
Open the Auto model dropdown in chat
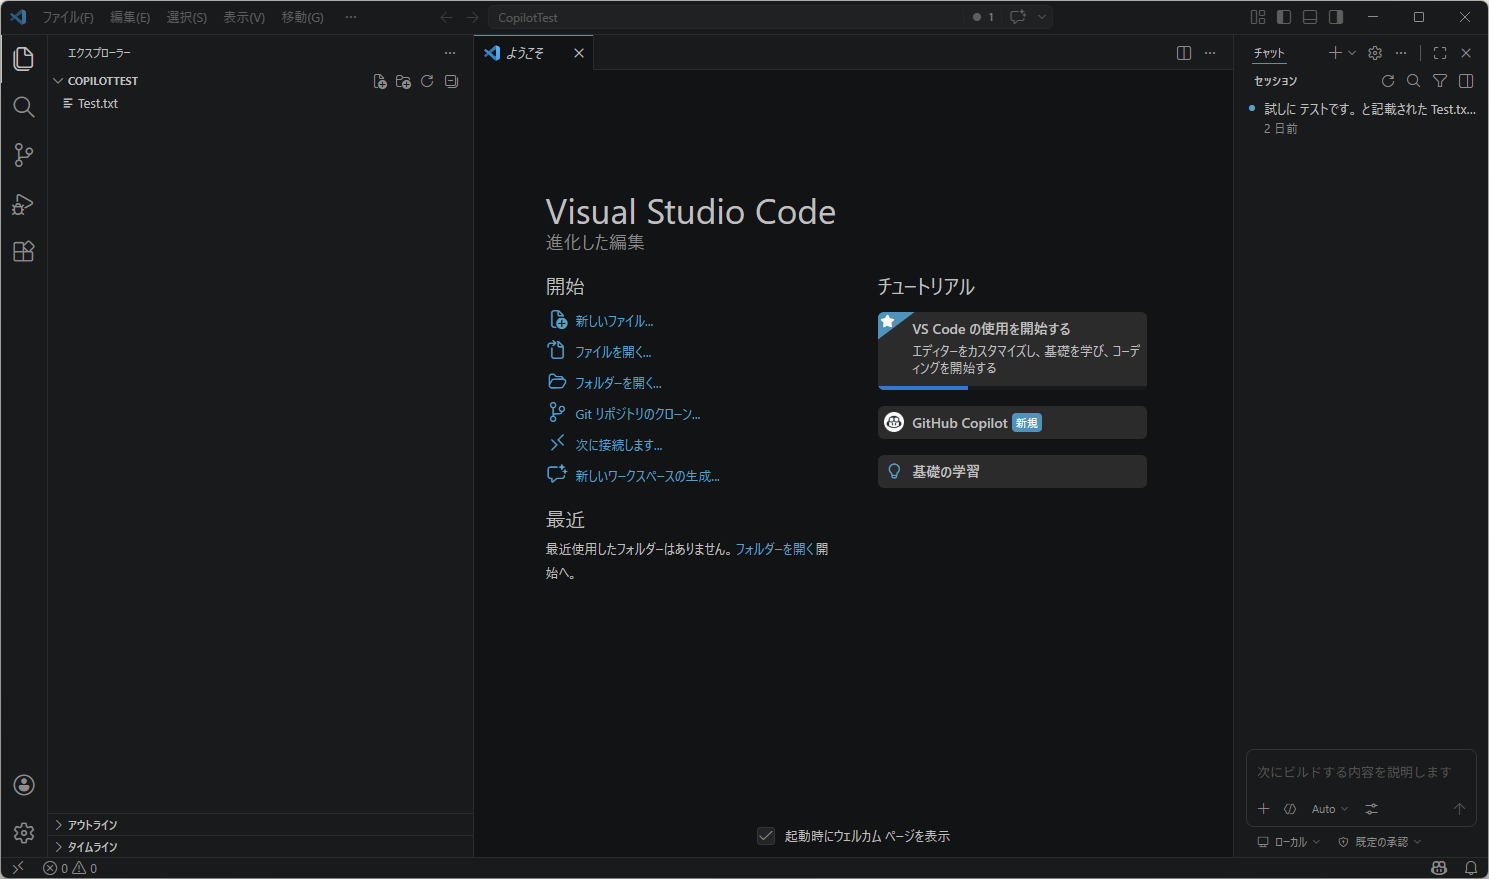click(x=1329, y=809)
